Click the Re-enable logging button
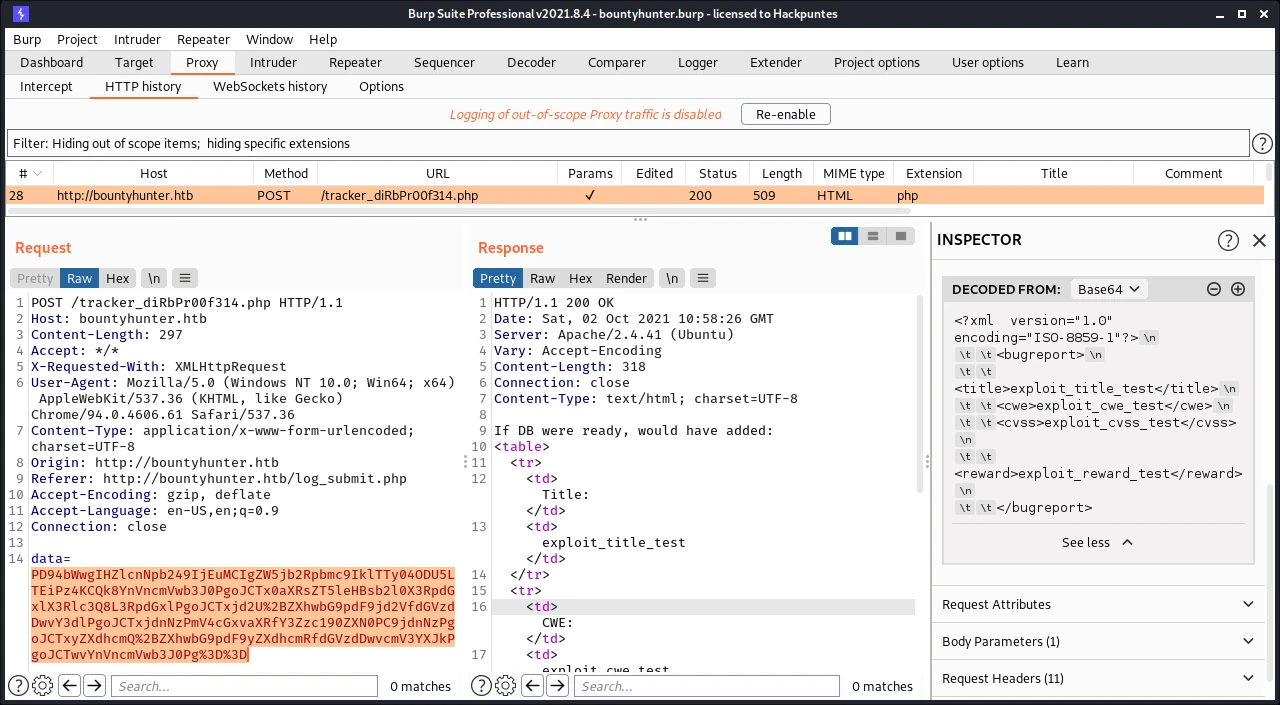The height and width of the screenshot is (705, 1280). pyautogui.click(x=785, y=114)
